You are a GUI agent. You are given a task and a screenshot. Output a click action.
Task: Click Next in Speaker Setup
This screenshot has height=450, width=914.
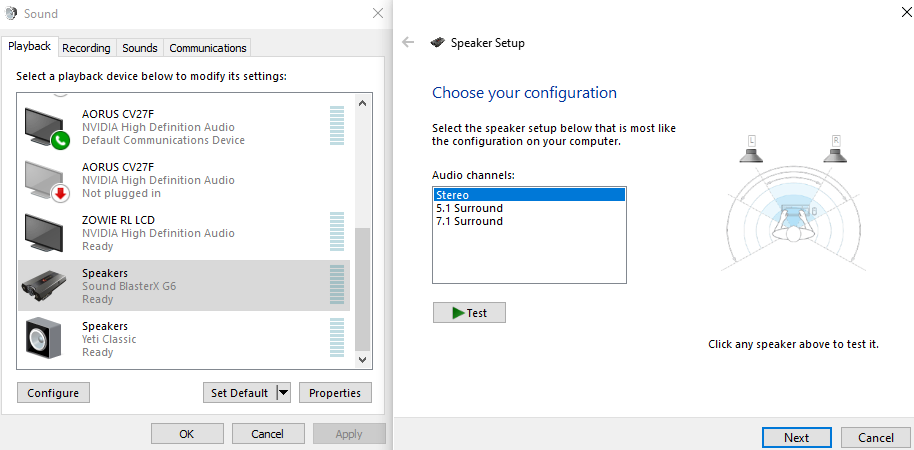tap(796, 438)
